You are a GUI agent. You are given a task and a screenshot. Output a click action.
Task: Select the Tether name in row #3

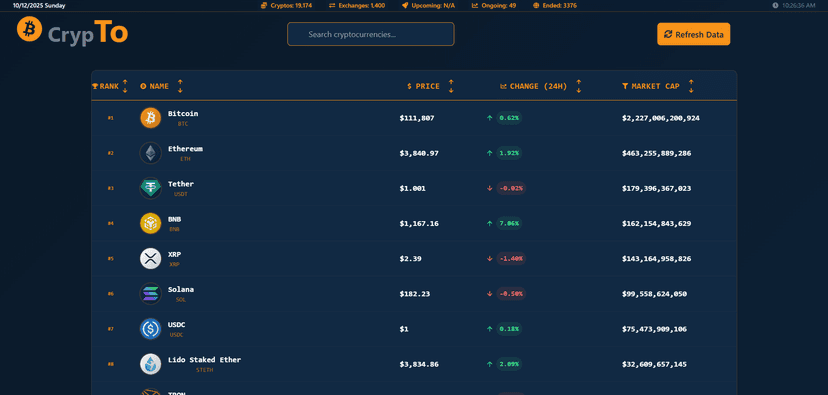coord(181,184)
